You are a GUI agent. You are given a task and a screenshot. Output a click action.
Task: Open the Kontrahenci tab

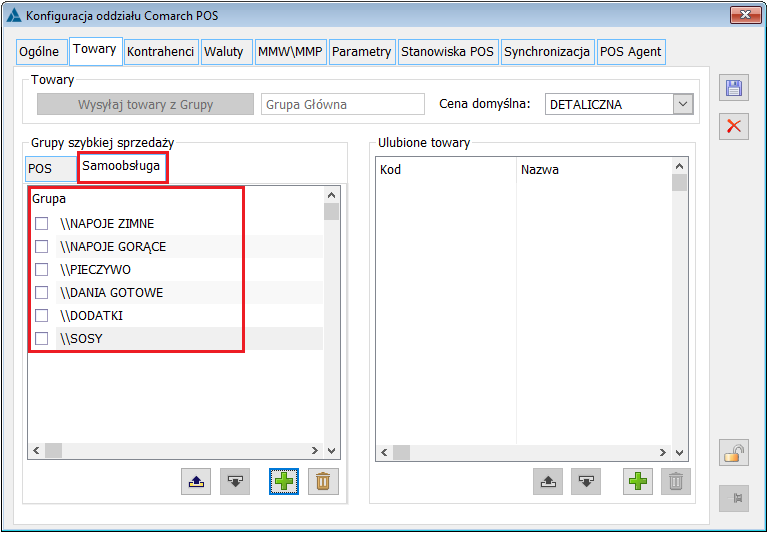coord(161,51)
